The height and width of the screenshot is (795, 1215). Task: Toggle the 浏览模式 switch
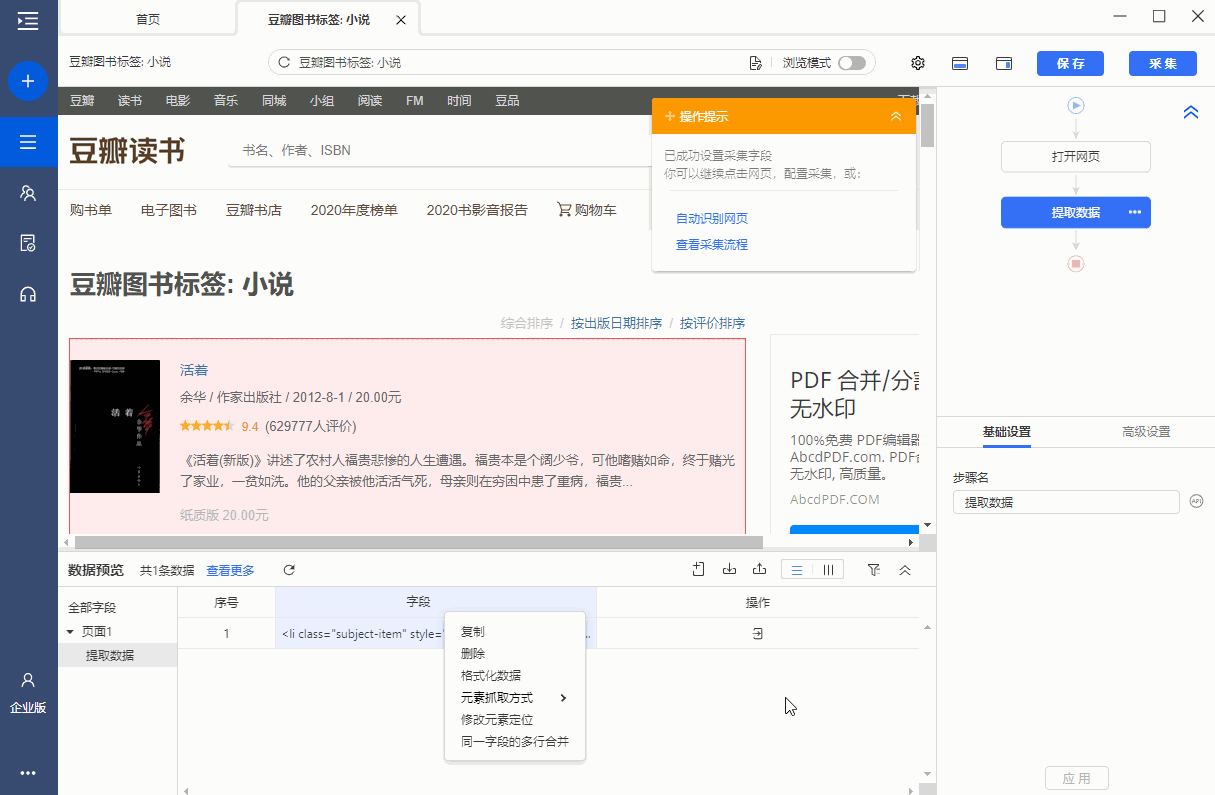tap(851, 63)
